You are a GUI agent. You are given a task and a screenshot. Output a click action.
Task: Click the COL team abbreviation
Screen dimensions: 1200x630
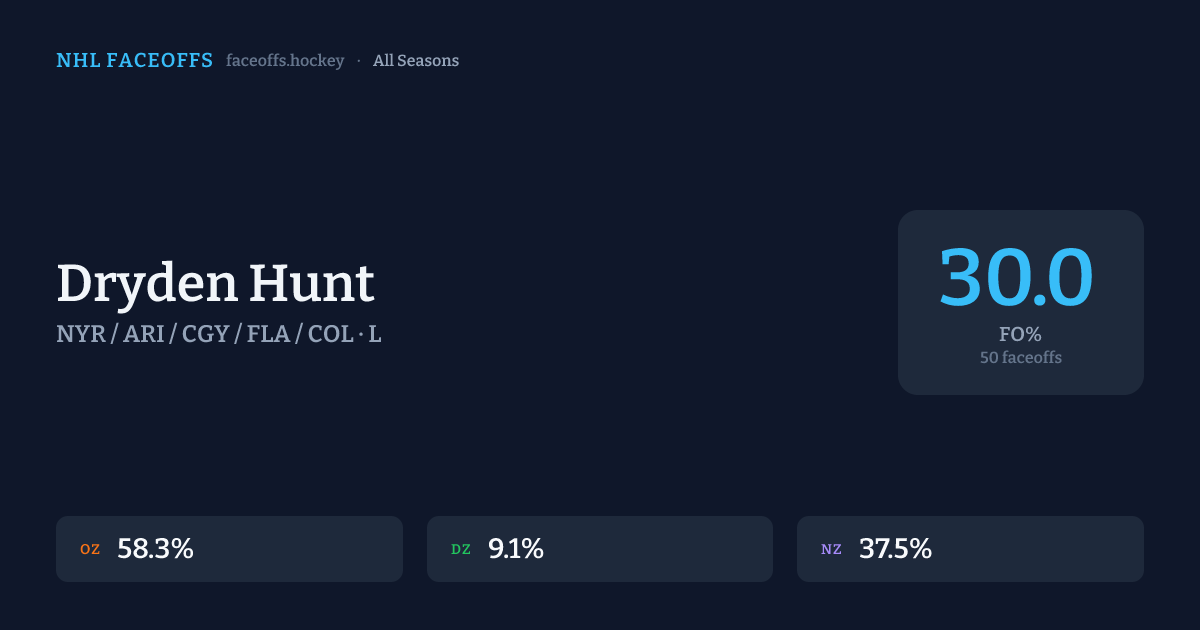click(330, 334)
